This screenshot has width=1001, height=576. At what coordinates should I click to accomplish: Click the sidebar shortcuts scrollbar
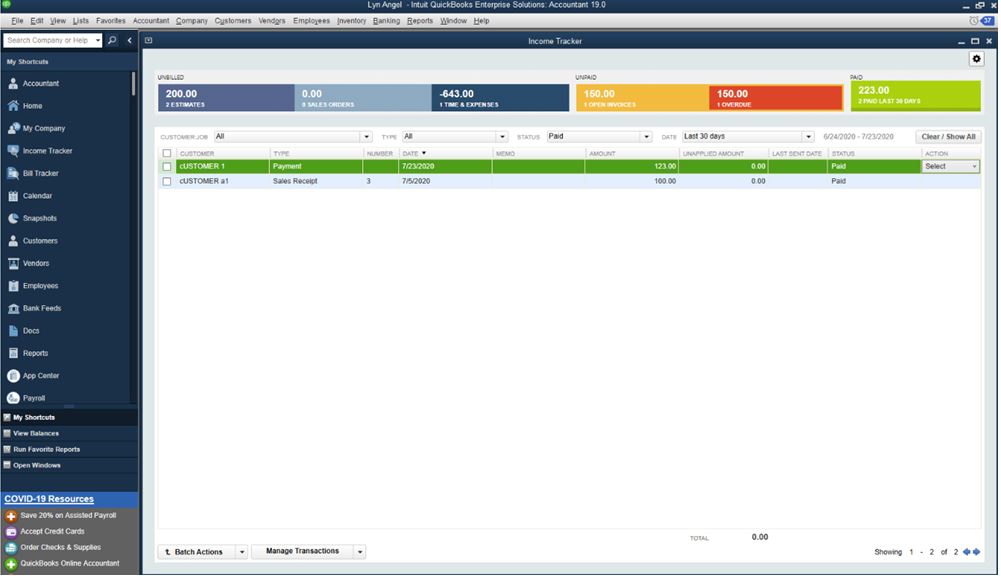click(133, 84)
